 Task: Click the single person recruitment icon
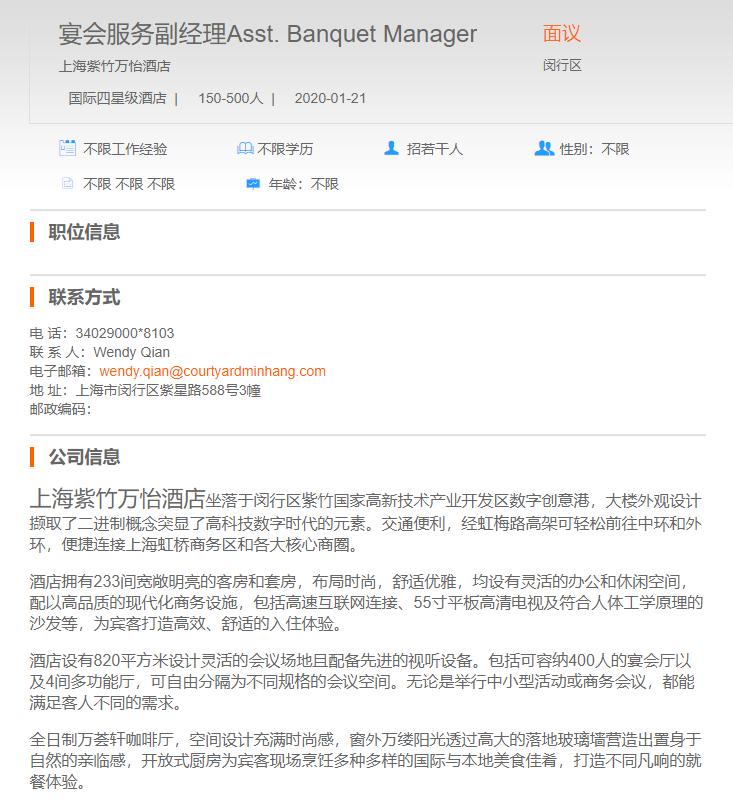tap(391, 148)
